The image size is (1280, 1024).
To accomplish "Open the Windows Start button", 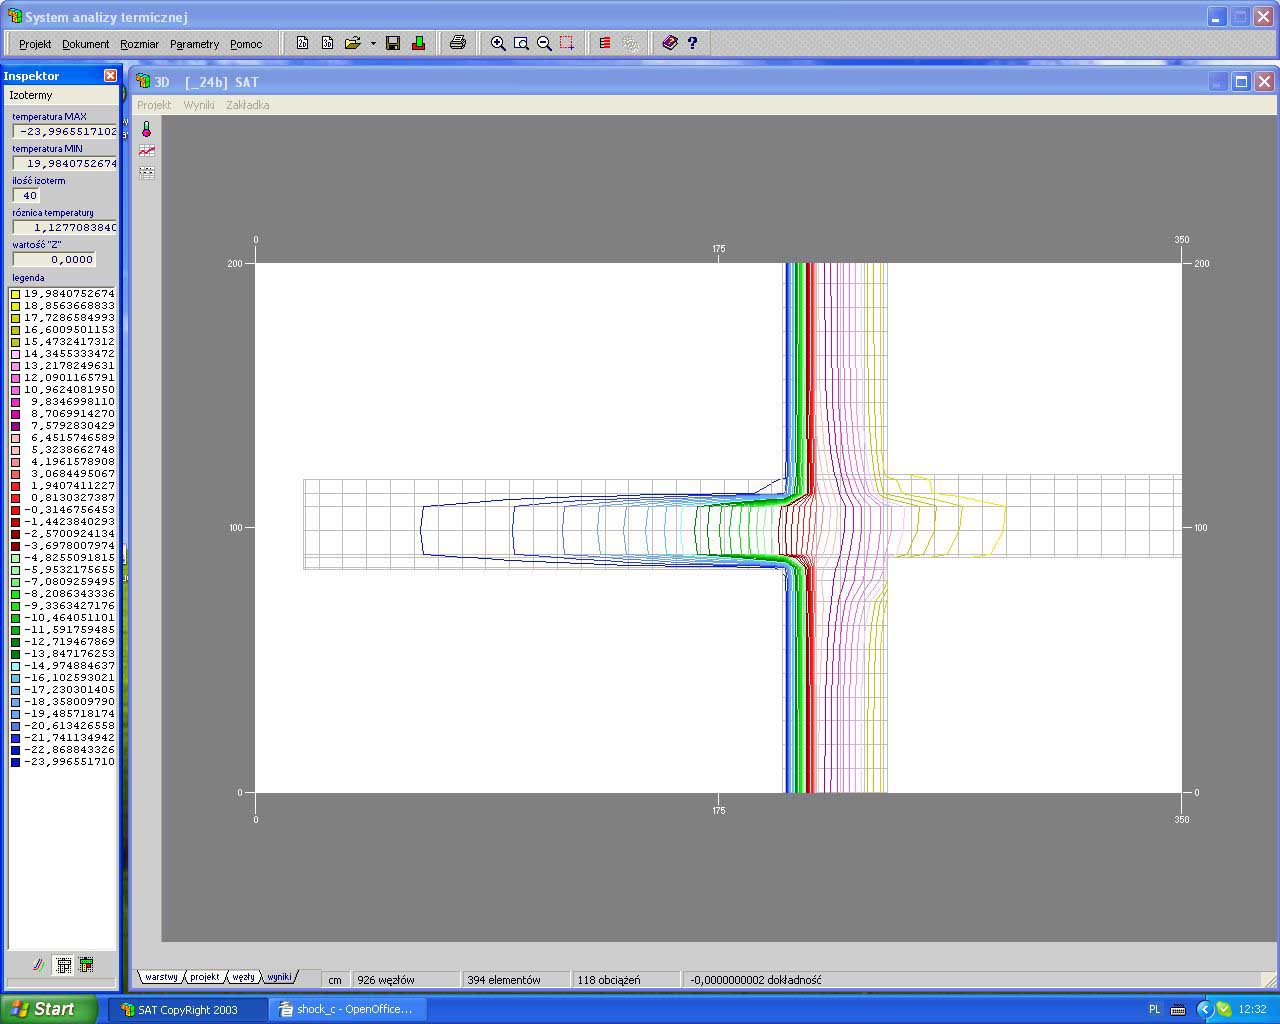I will (x=49, y=1009).
